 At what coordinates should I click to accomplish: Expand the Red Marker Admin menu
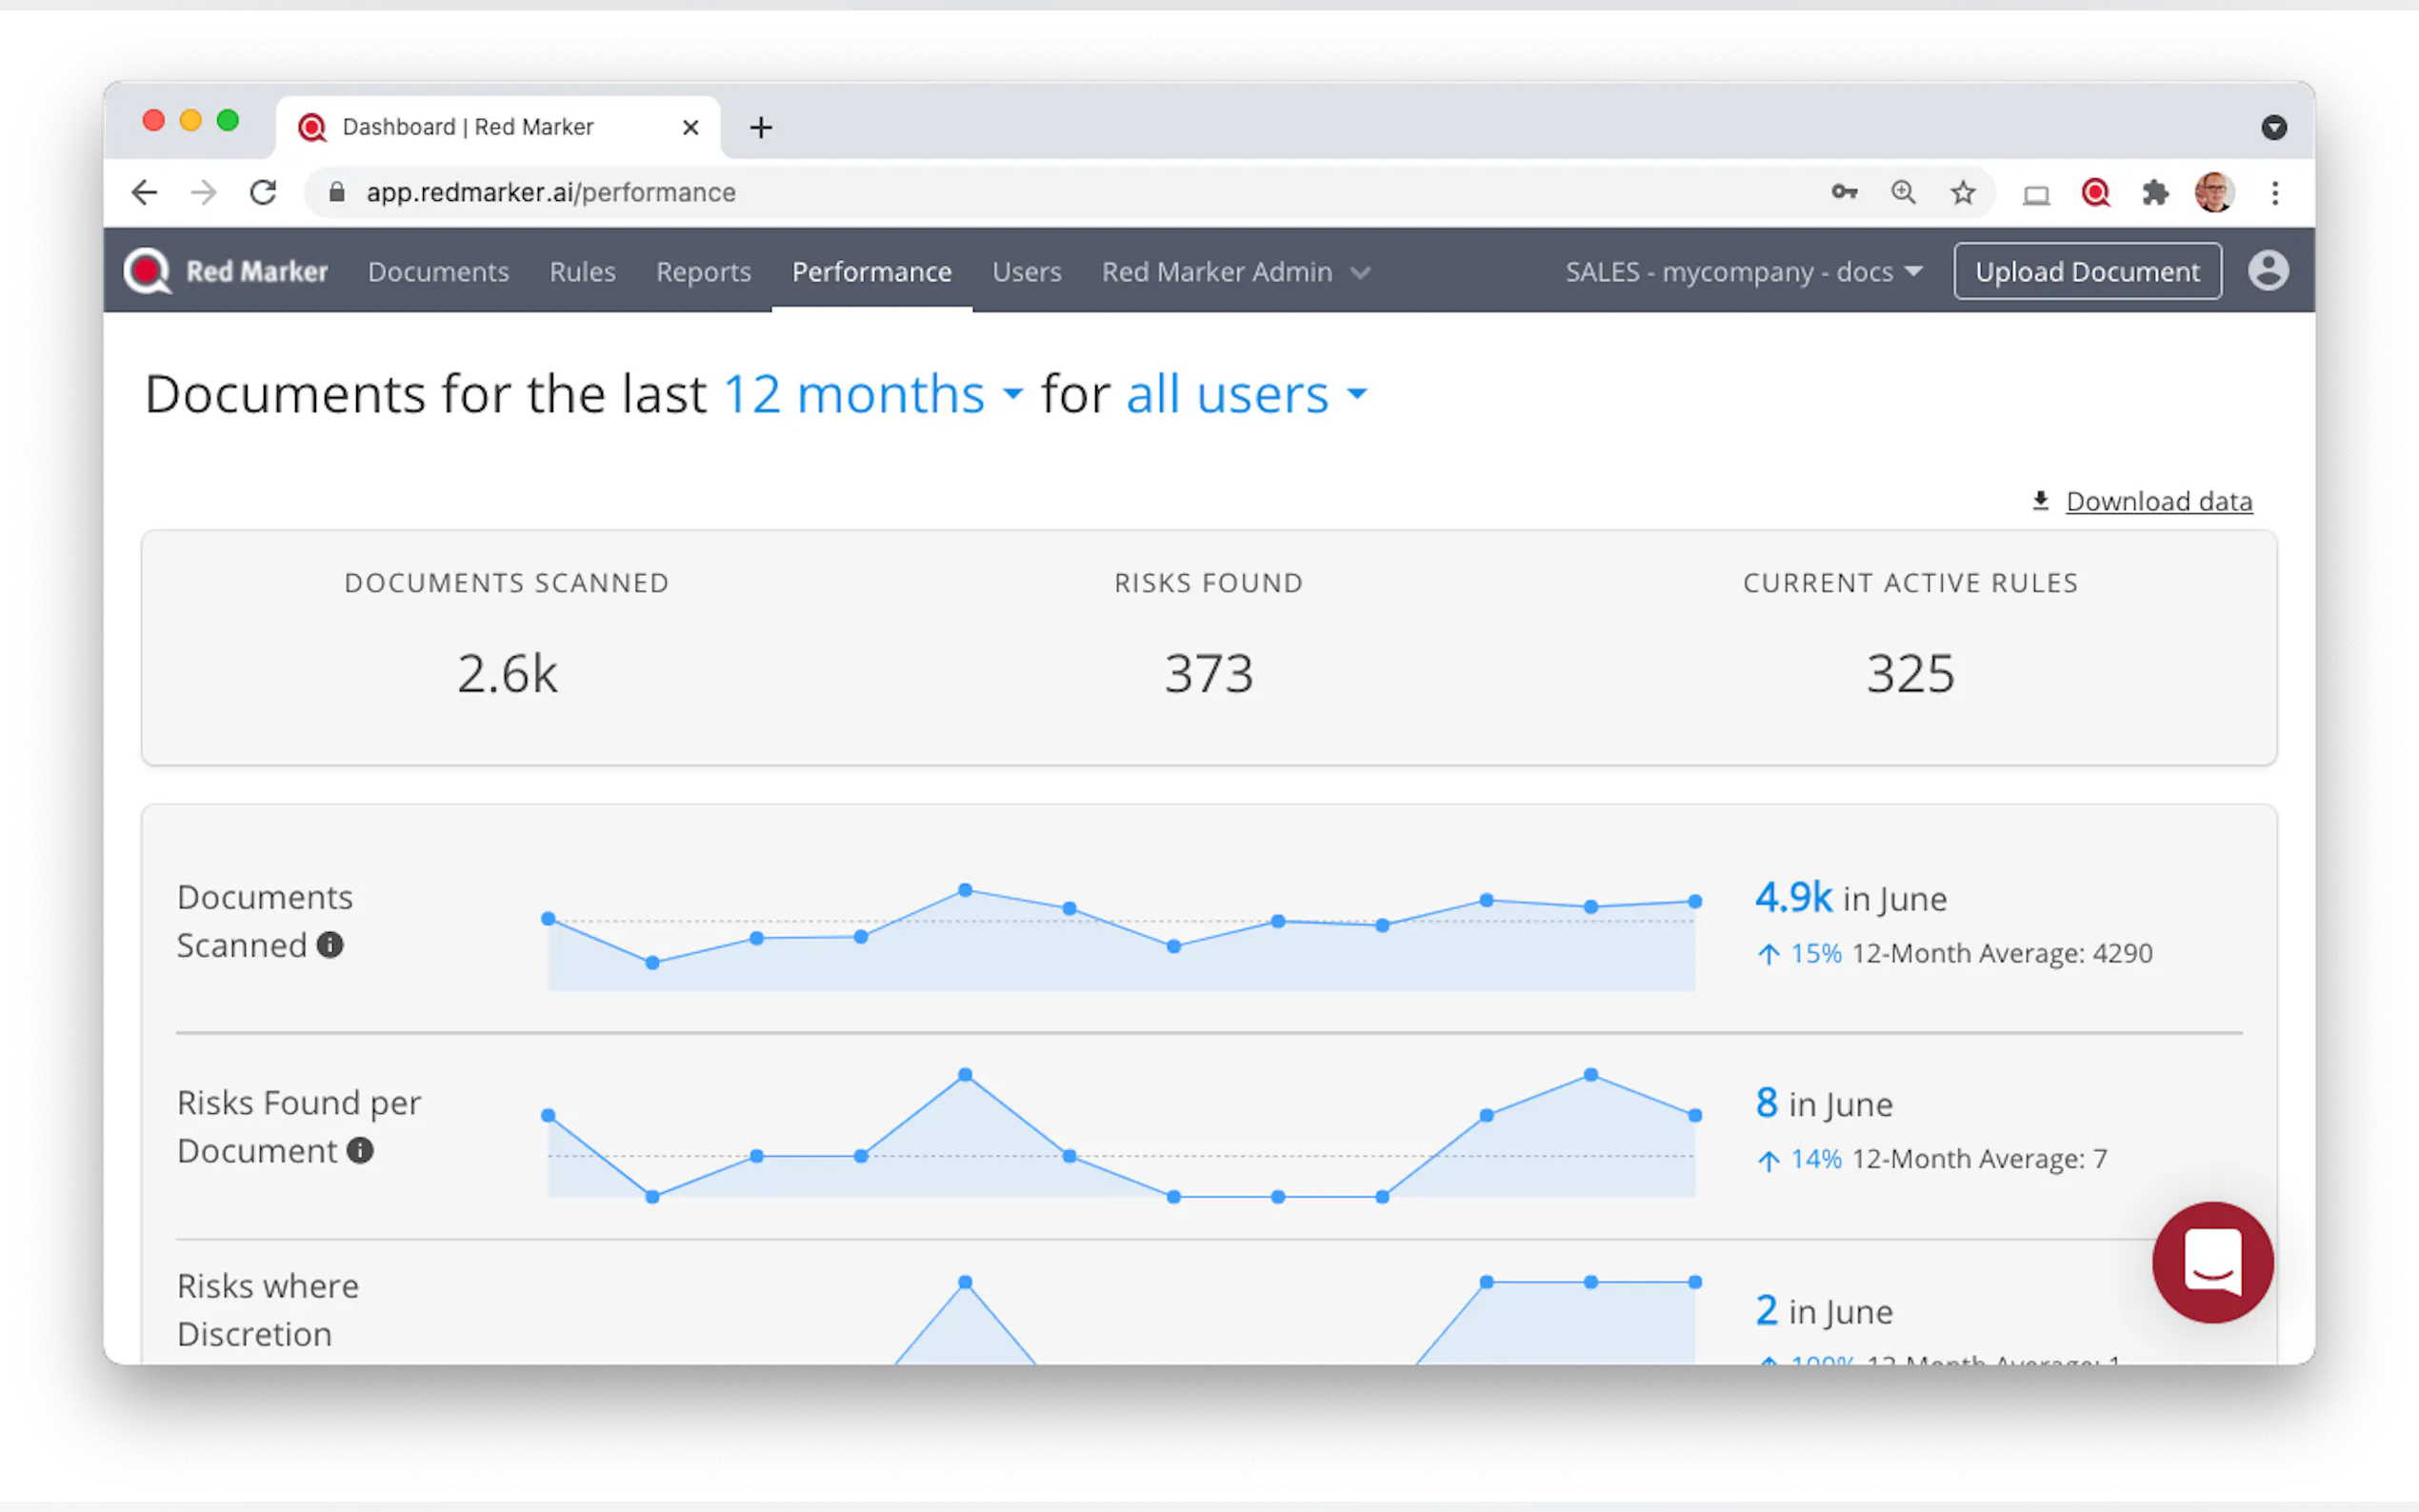coord(1235,272)
